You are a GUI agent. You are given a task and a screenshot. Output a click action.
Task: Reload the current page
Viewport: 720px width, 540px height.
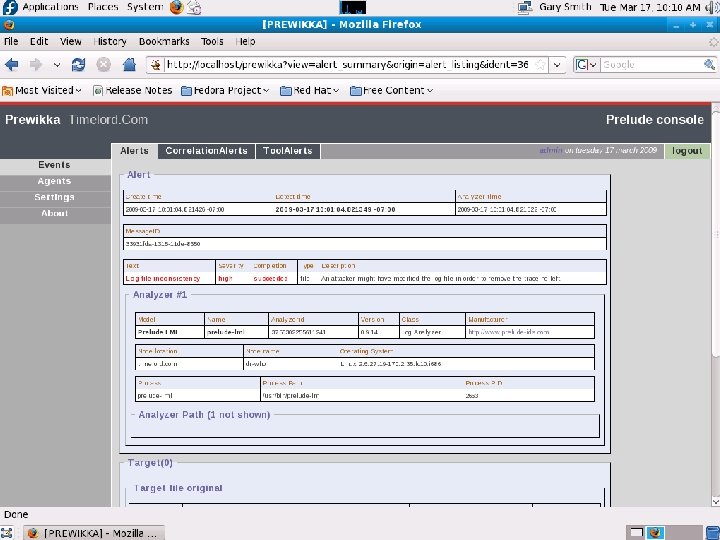coord(78,65)
